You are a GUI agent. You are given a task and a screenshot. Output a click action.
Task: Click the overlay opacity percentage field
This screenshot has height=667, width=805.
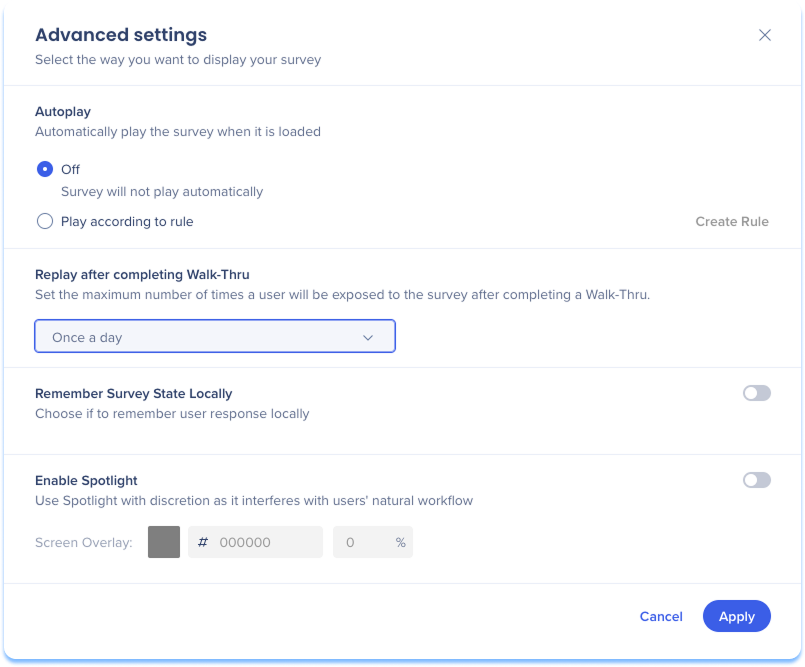[x=360, y=542]
